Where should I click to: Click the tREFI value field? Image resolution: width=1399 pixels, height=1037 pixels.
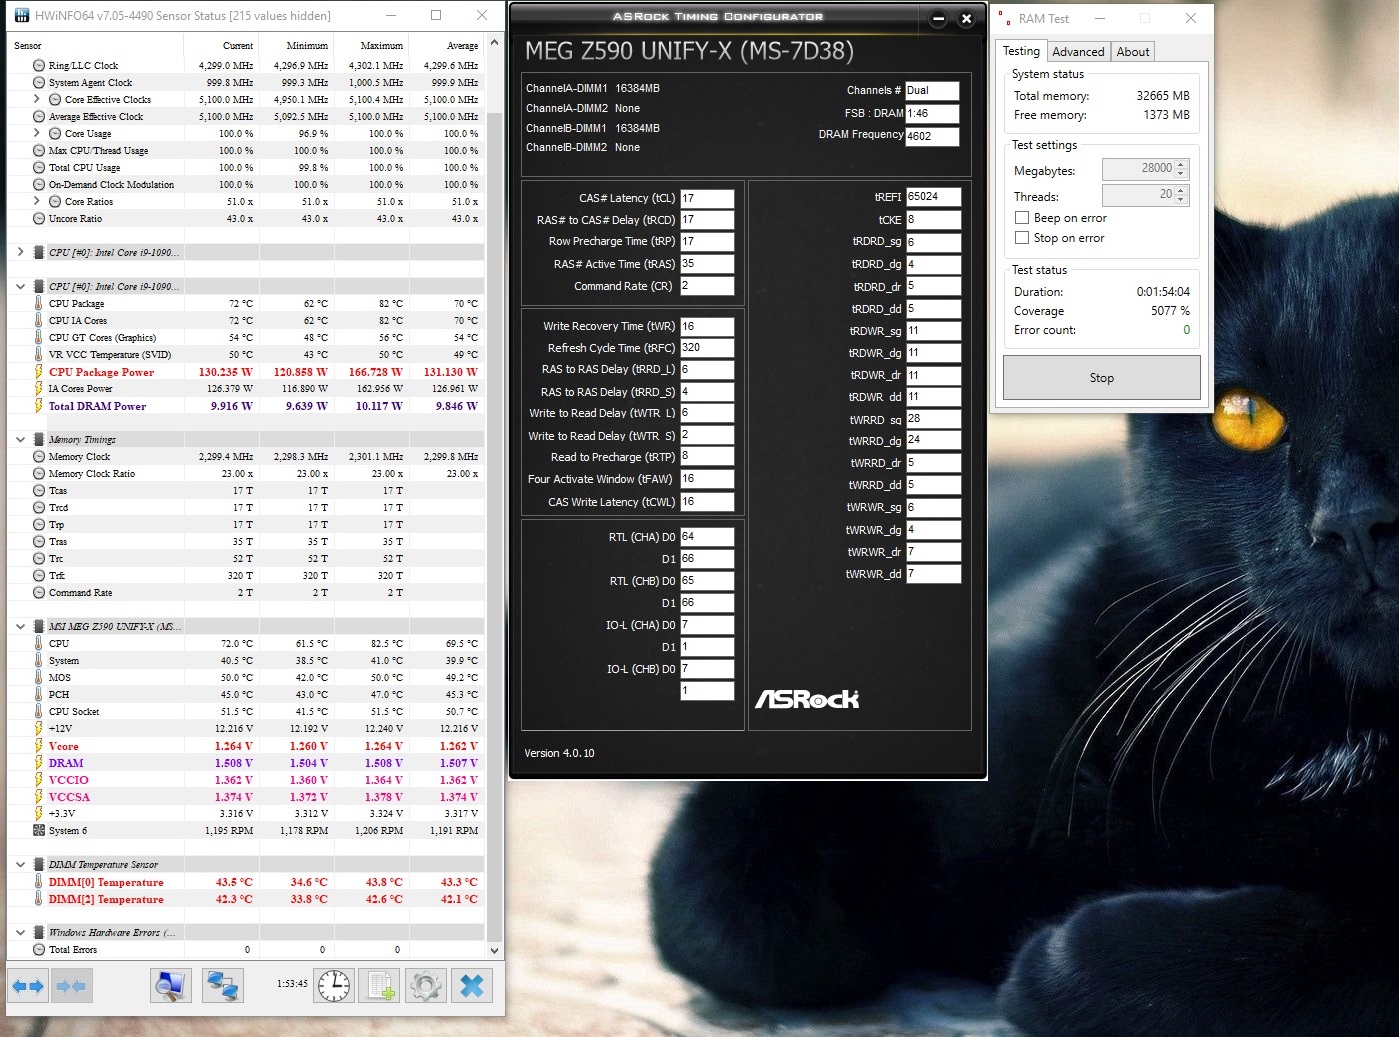click(933, 197)
